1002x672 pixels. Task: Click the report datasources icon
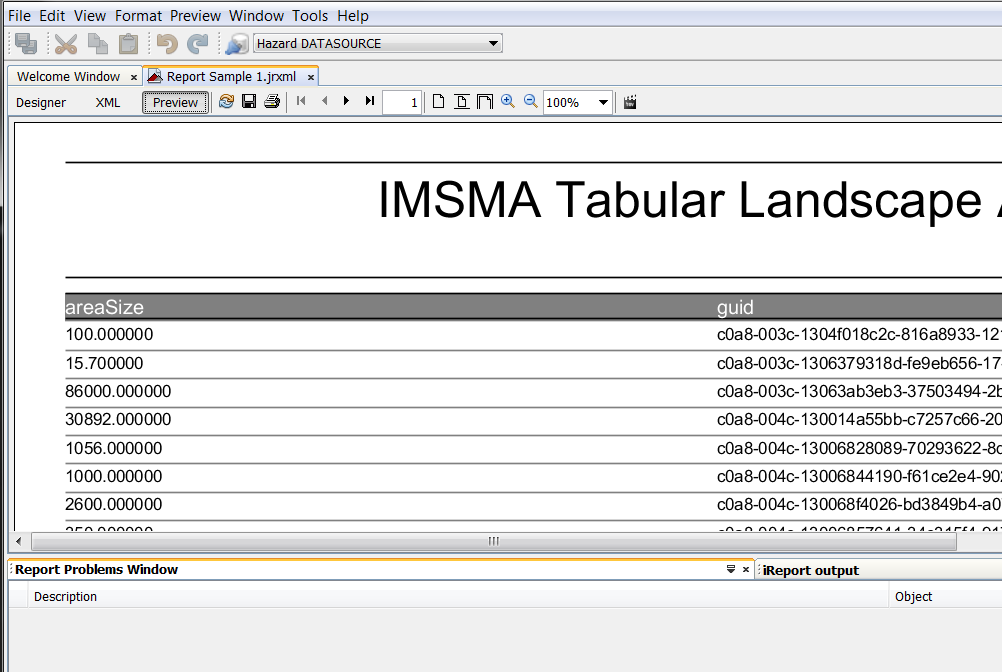[237, 43]
